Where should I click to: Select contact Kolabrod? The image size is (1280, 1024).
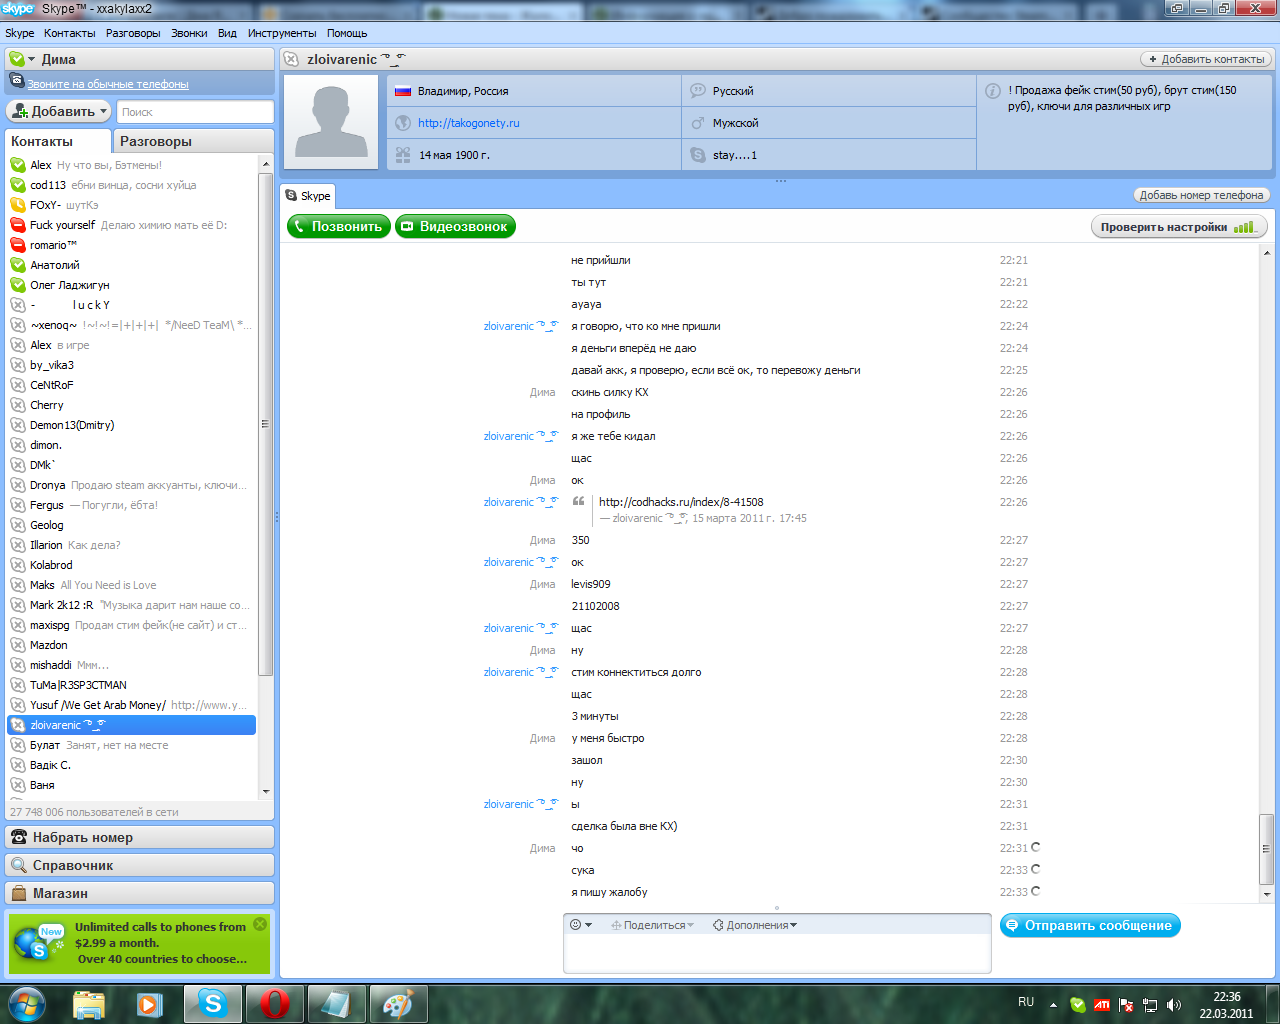coord(131,565)
